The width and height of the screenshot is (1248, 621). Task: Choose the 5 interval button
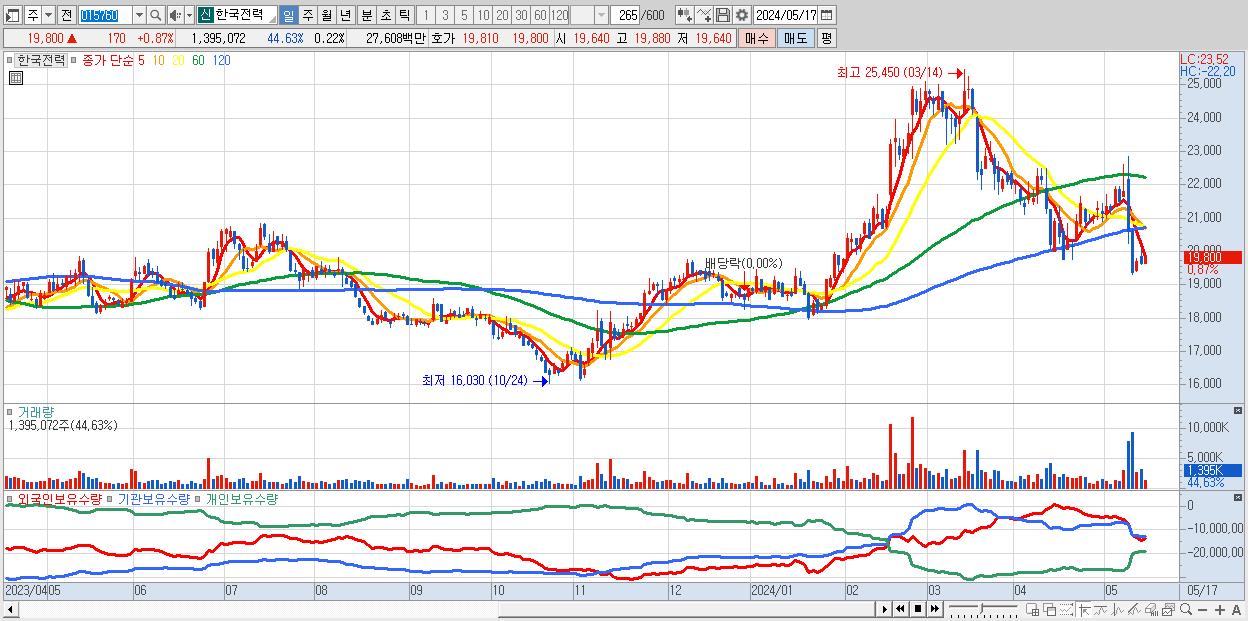pos(464,15)
